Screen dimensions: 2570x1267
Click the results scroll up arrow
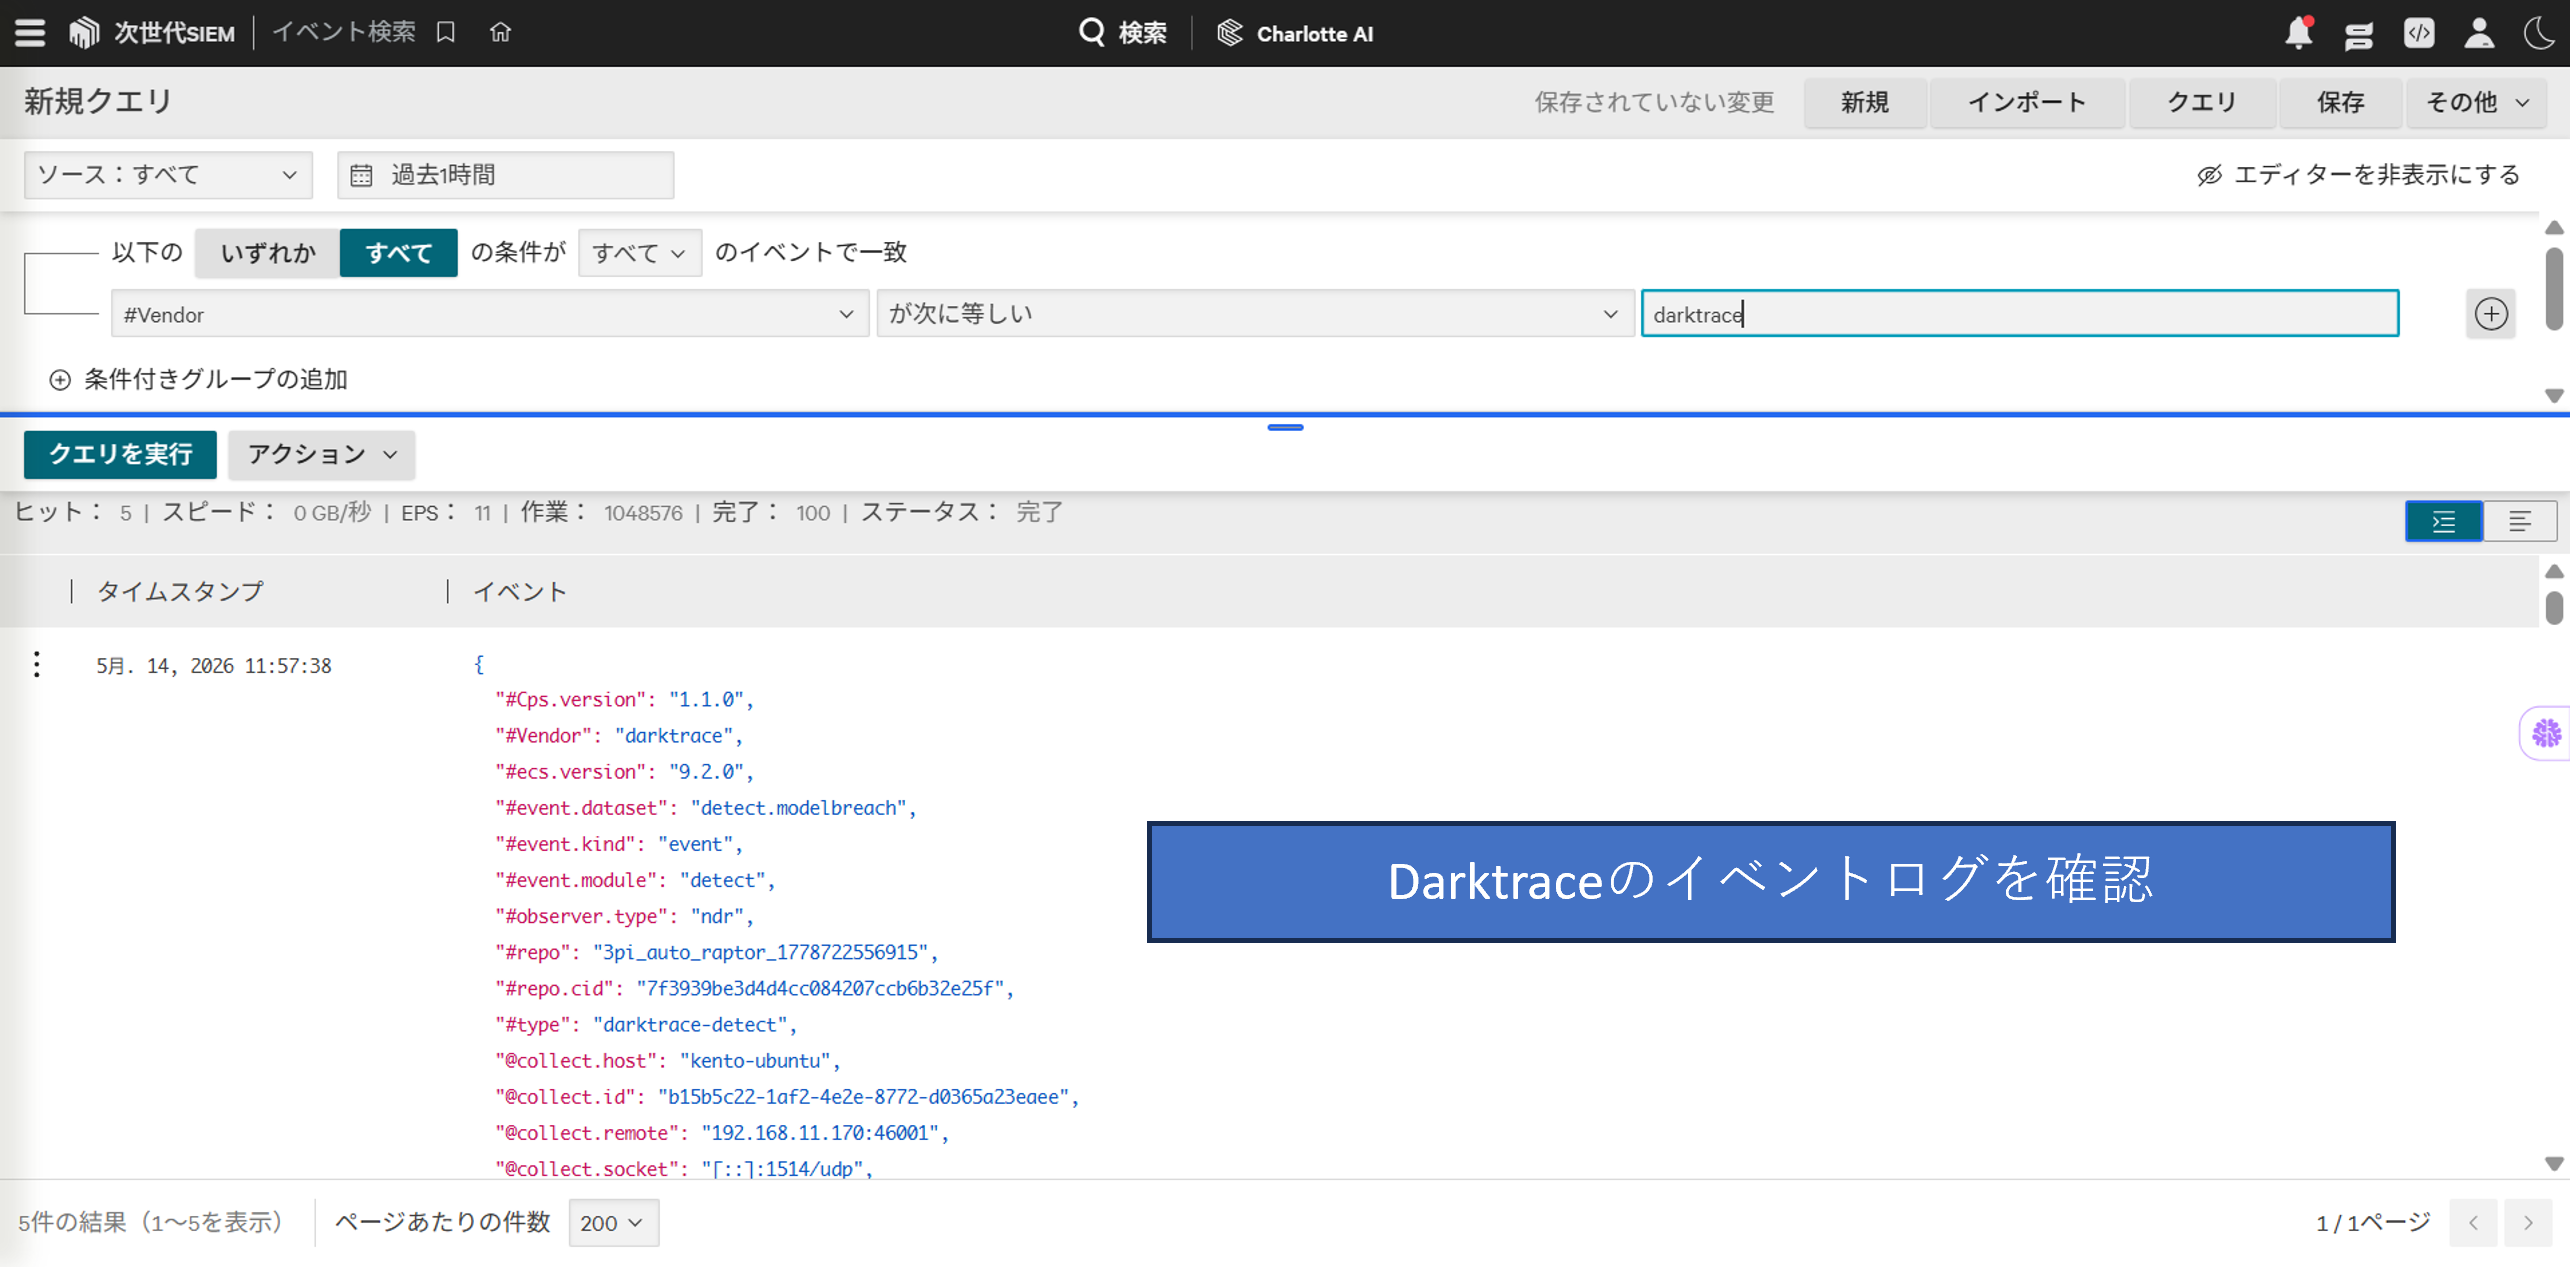[x=2554, y=571]
